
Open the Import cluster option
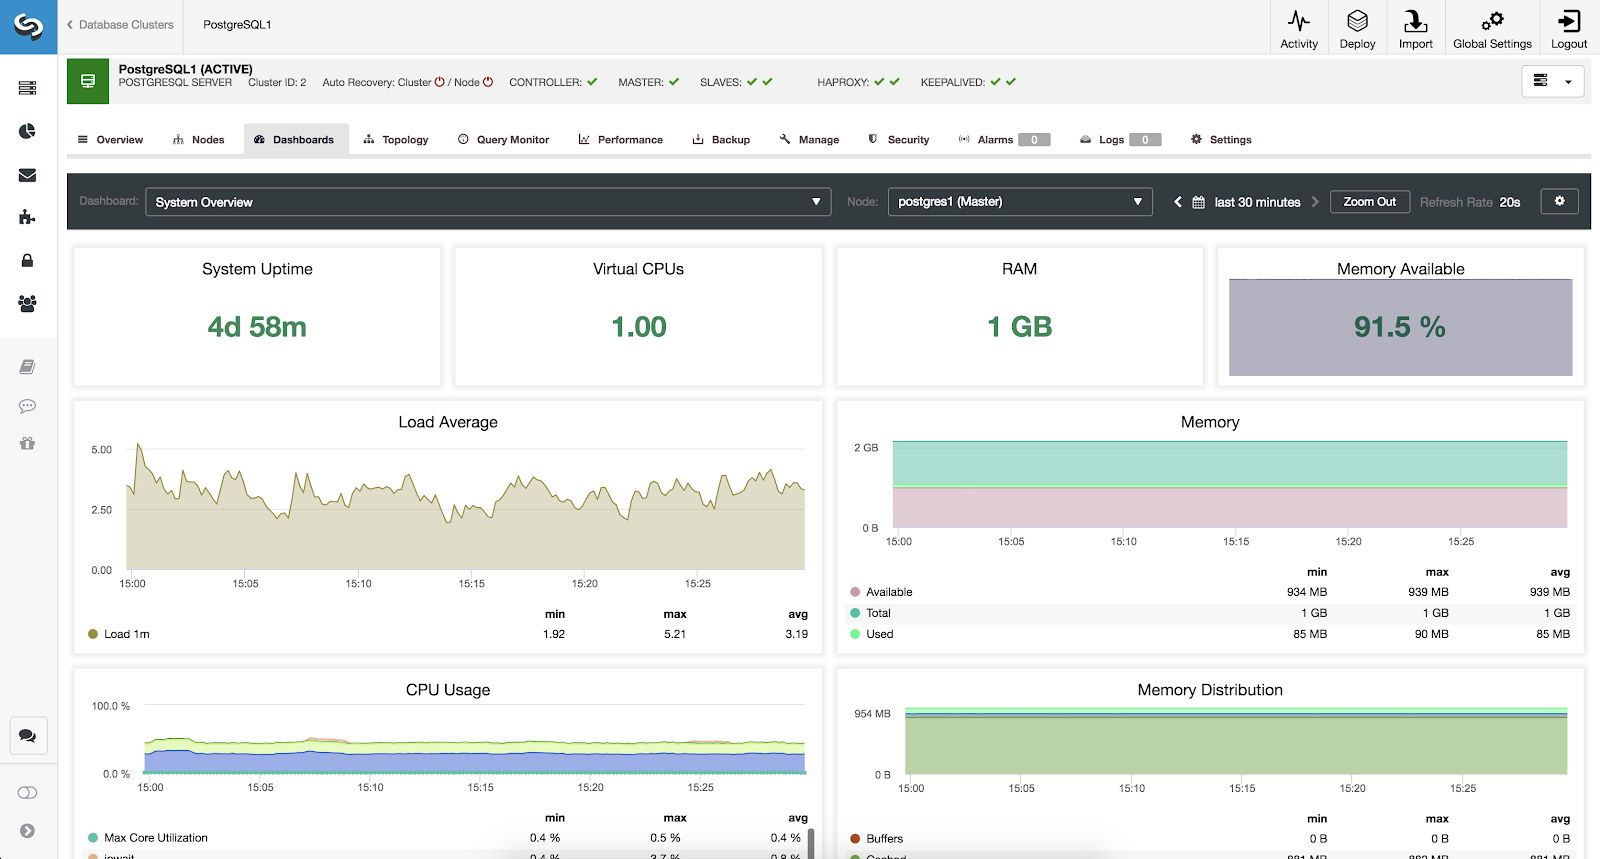pyautogui.click(x=1415, y=28)
